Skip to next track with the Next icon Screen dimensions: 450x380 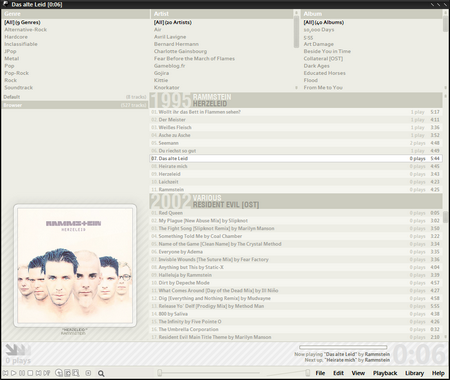(38, 373)
